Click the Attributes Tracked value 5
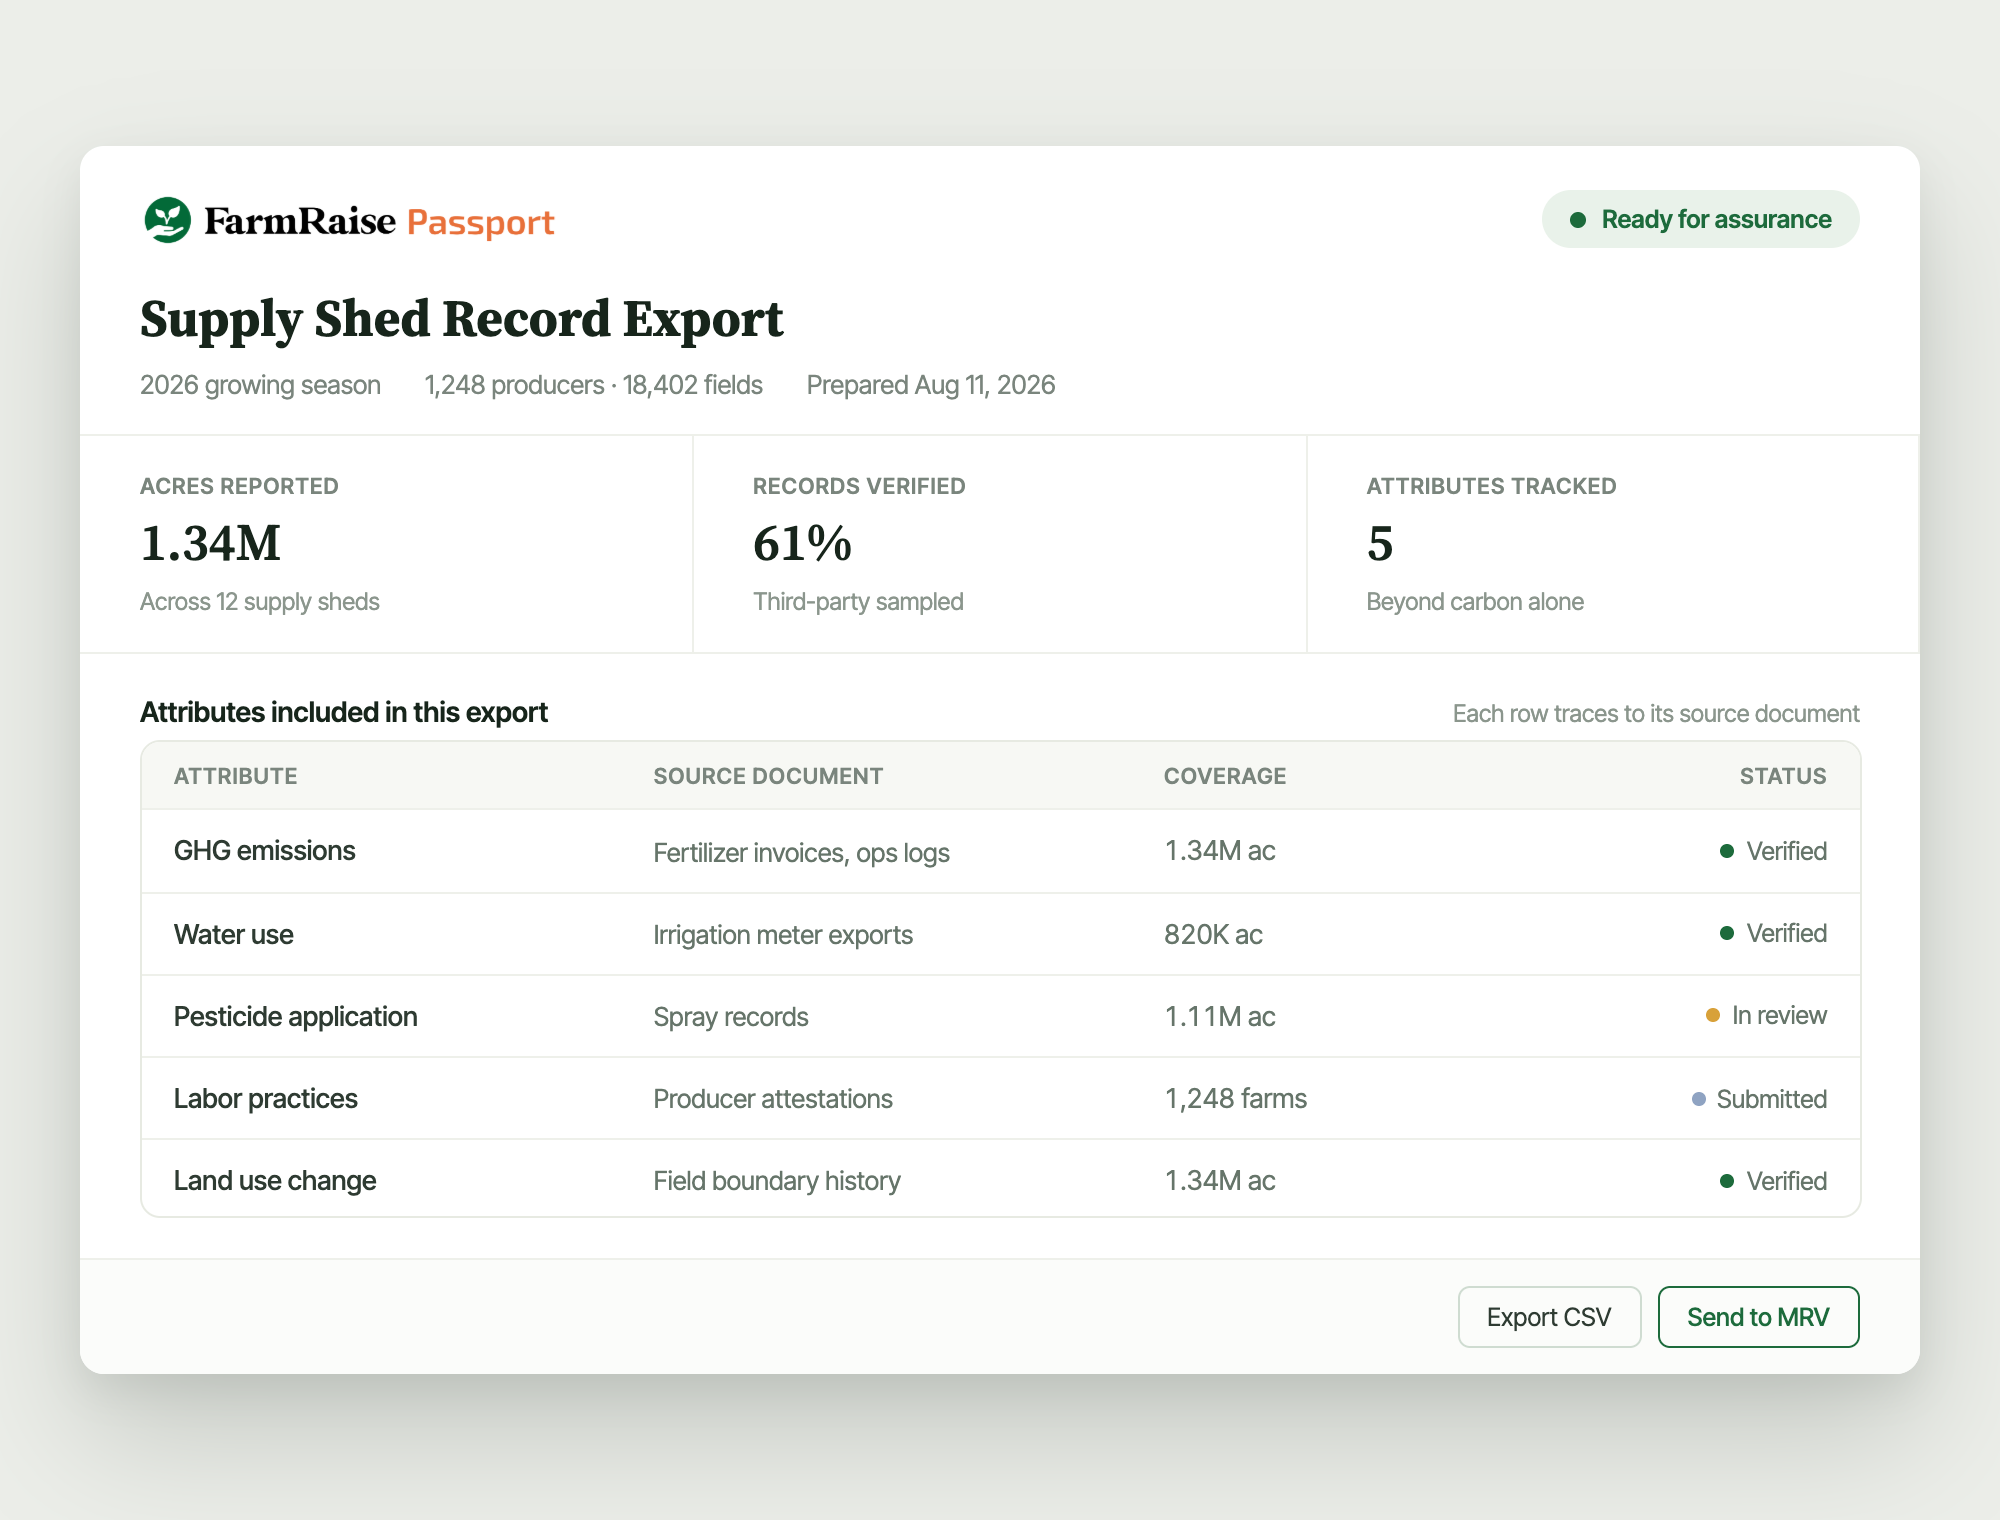2000x1520 pixels. pyautogui.click(x=1380, y=544)
